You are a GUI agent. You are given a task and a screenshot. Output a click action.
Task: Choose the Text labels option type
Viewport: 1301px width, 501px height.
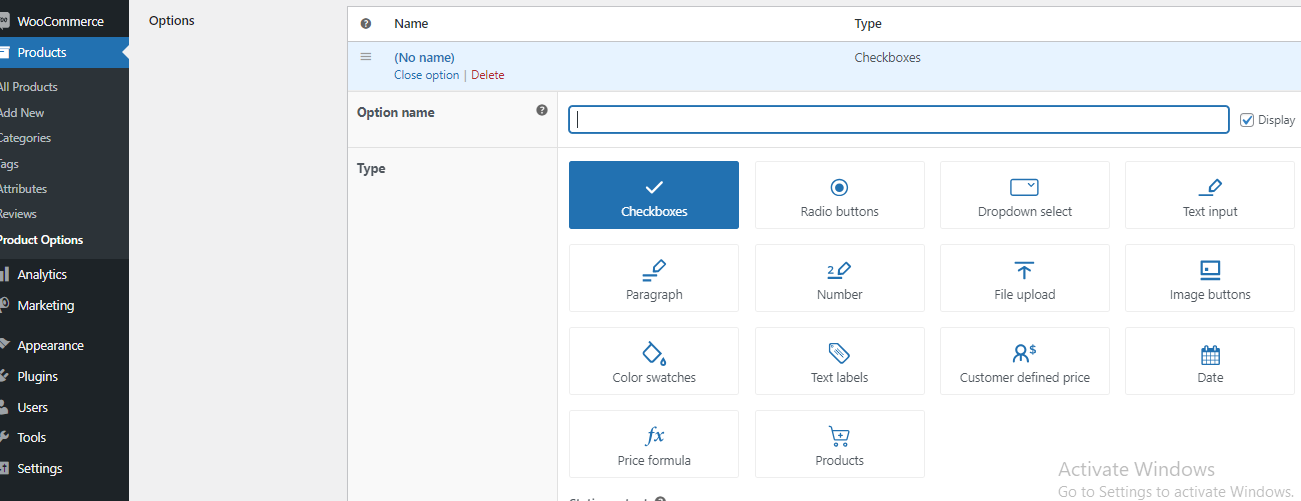click(839, 361)
